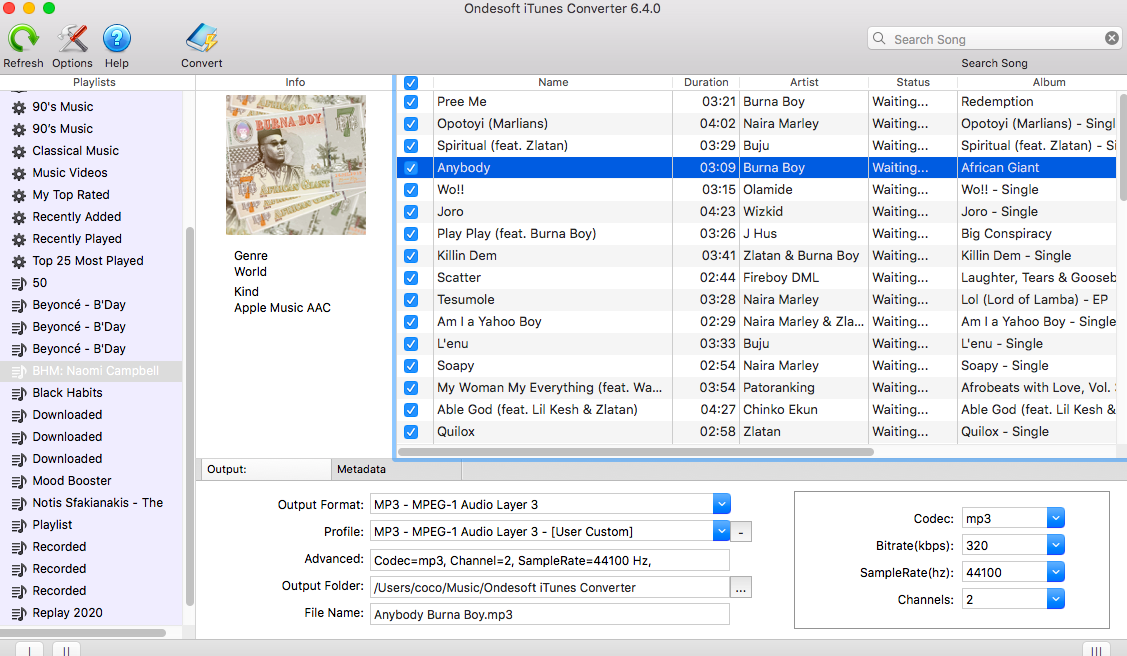Screen dimensions: 1127x656
Task: Open the SampleRate(hz) dropdown
Action: click(1055, 572)
